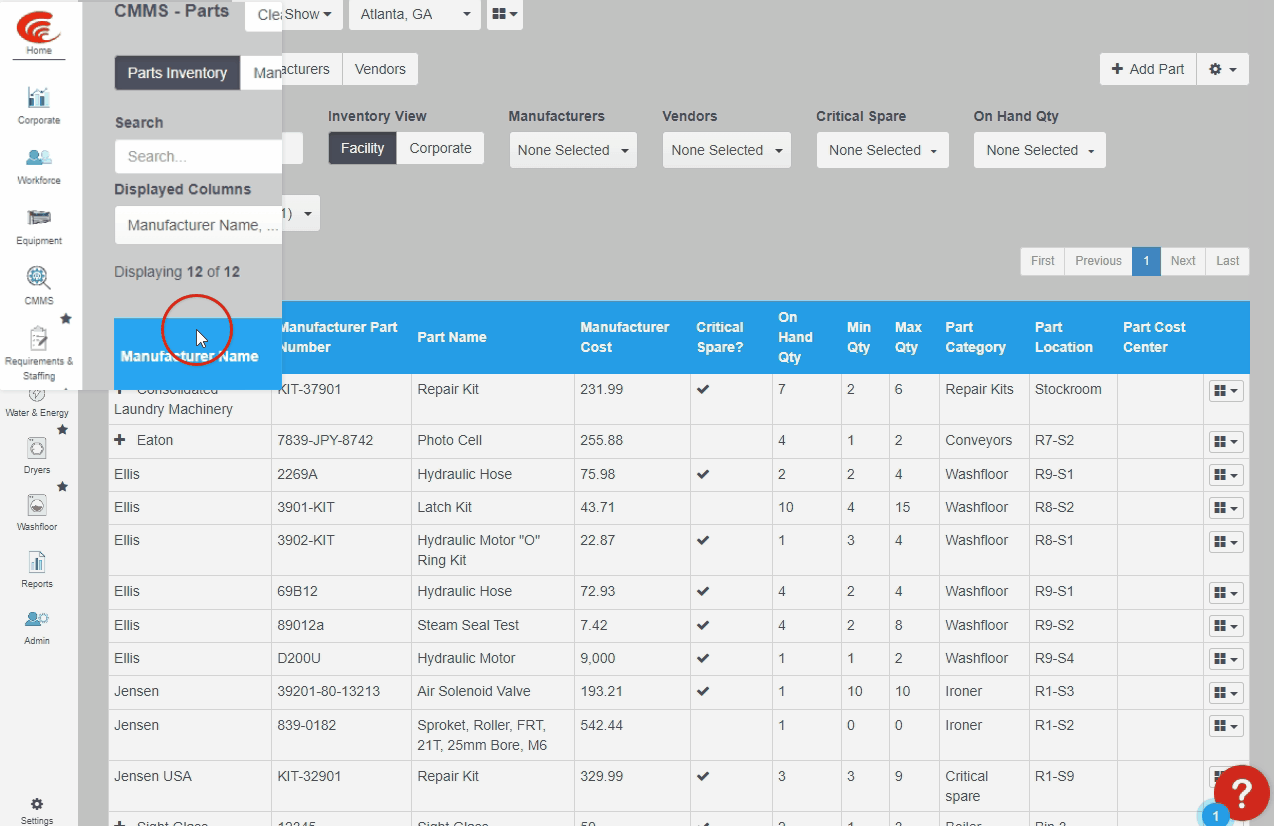Viewport: 1274px width, 826px height.
Task: Switch to the Vendors tab
Action: tap(380, 69)
